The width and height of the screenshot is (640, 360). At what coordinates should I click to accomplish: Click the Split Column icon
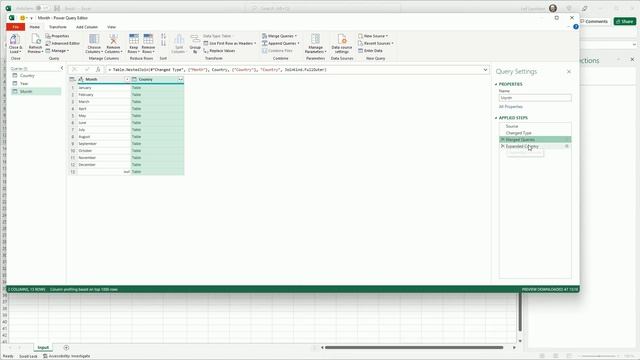point(179,40)
